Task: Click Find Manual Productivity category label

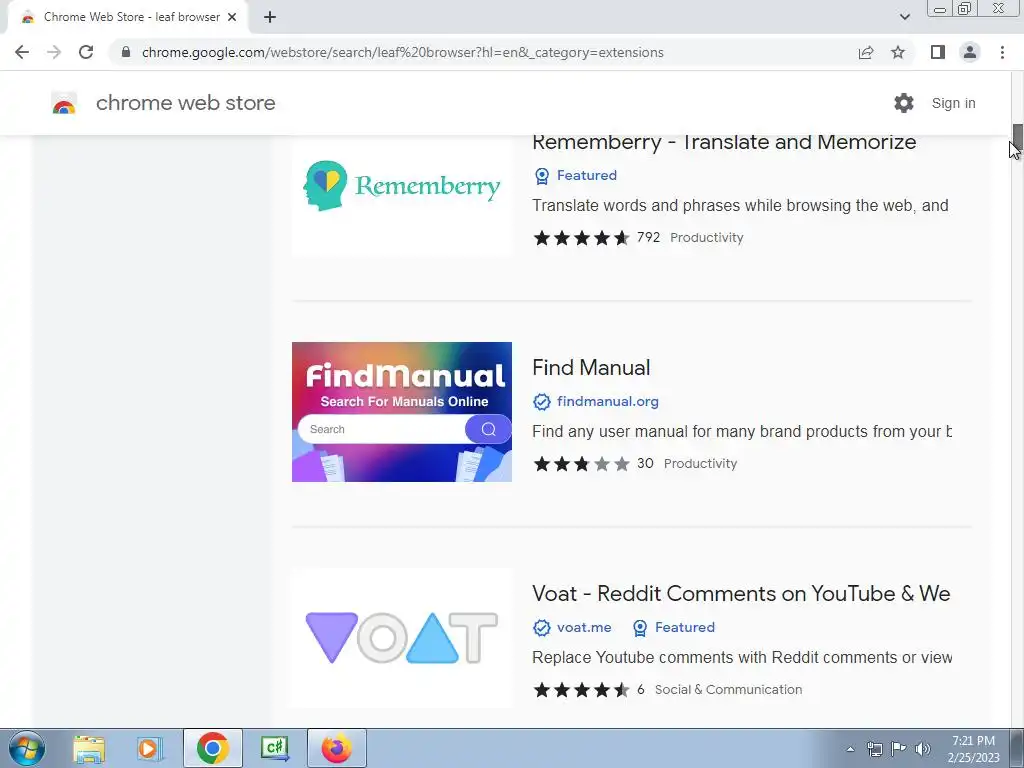Action: [700, 464]
